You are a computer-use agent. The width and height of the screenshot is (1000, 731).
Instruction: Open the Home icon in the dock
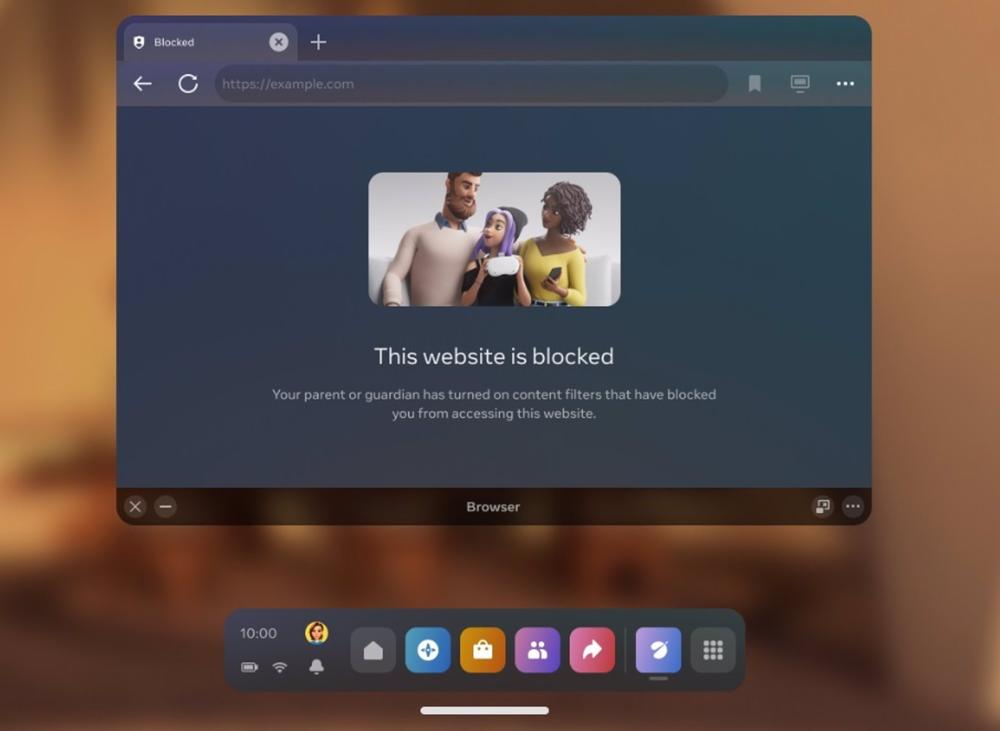373,651
